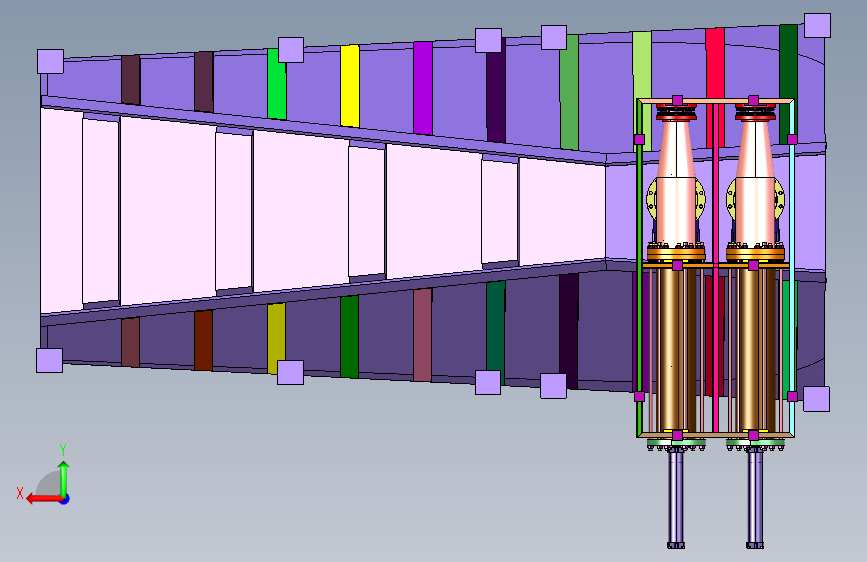867x562 pixels.
Task: Pick the olive yellow stiffener on lower panel
Action: coord(276,337)
